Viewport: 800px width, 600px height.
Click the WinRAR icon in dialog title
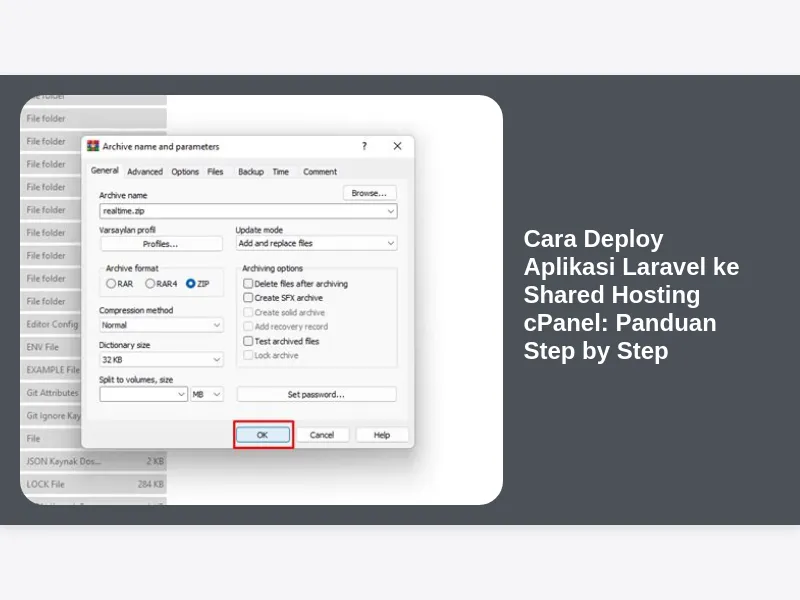[93, 146]
